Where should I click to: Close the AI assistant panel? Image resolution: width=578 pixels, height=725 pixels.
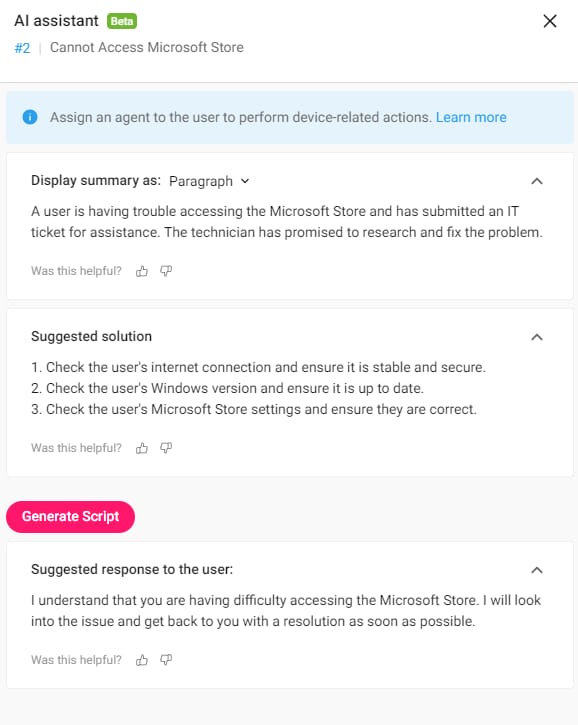point(550,21)
